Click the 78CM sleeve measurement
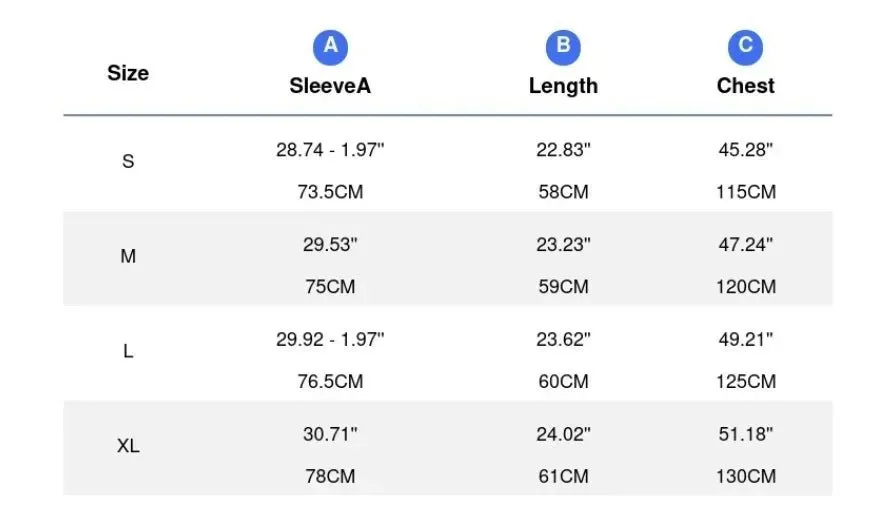 click(330, 476)
